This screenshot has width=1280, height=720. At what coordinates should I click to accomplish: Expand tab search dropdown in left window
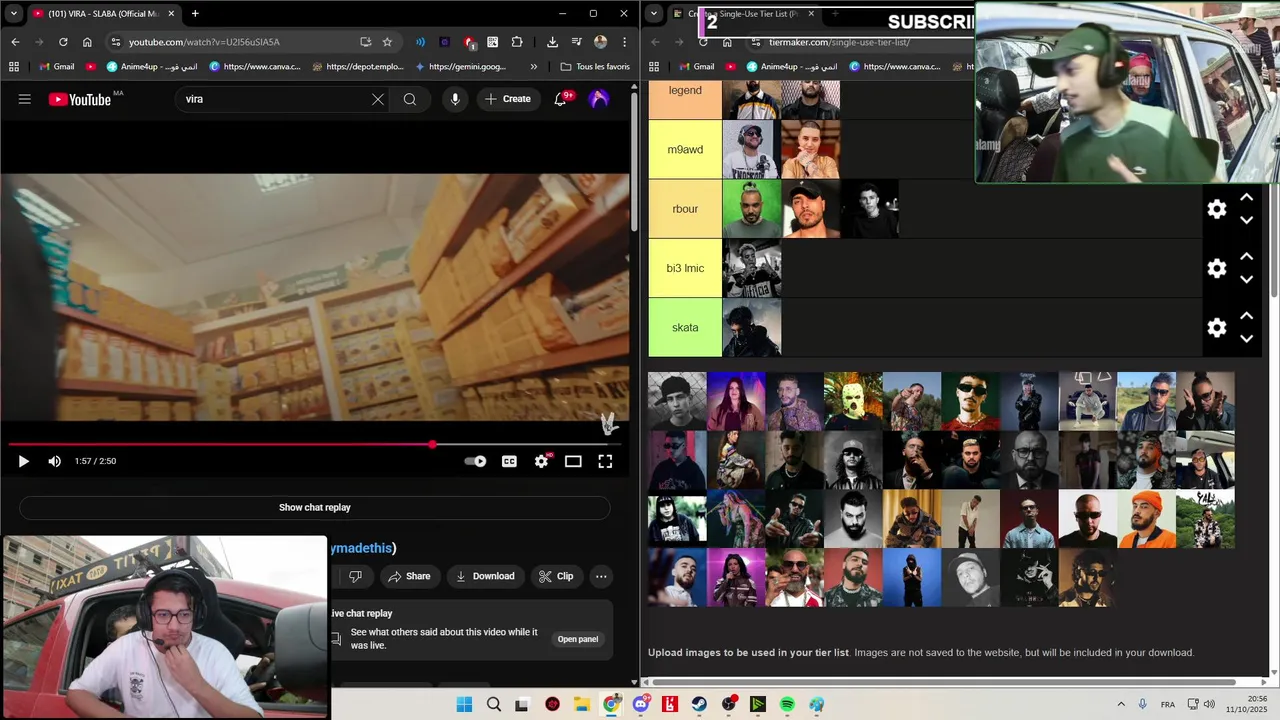(x=12, y=14)
